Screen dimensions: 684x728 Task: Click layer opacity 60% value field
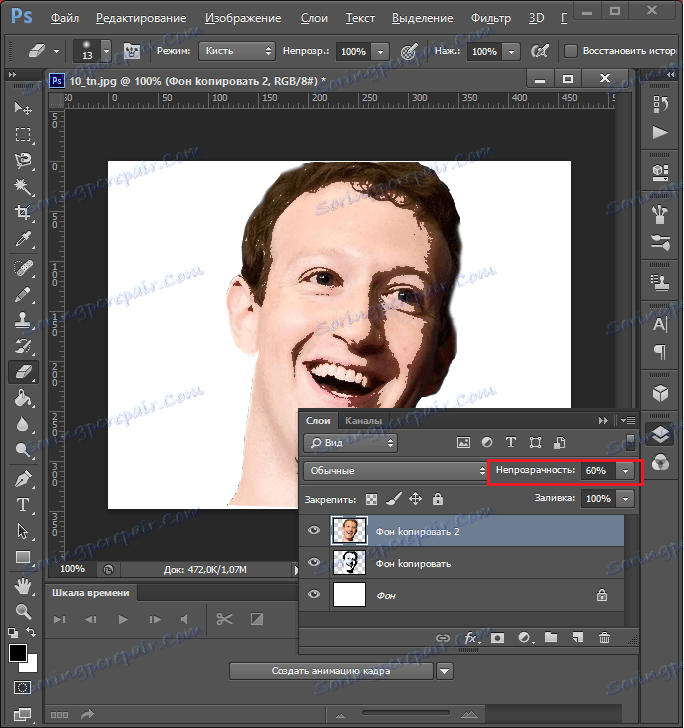pyautogui.click(x=598, y=471)
